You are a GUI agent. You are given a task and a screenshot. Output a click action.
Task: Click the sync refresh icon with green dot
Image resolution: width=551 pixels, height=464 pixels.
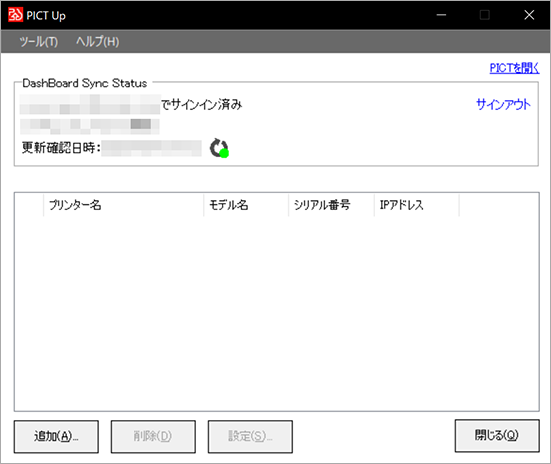coord(219,148)
